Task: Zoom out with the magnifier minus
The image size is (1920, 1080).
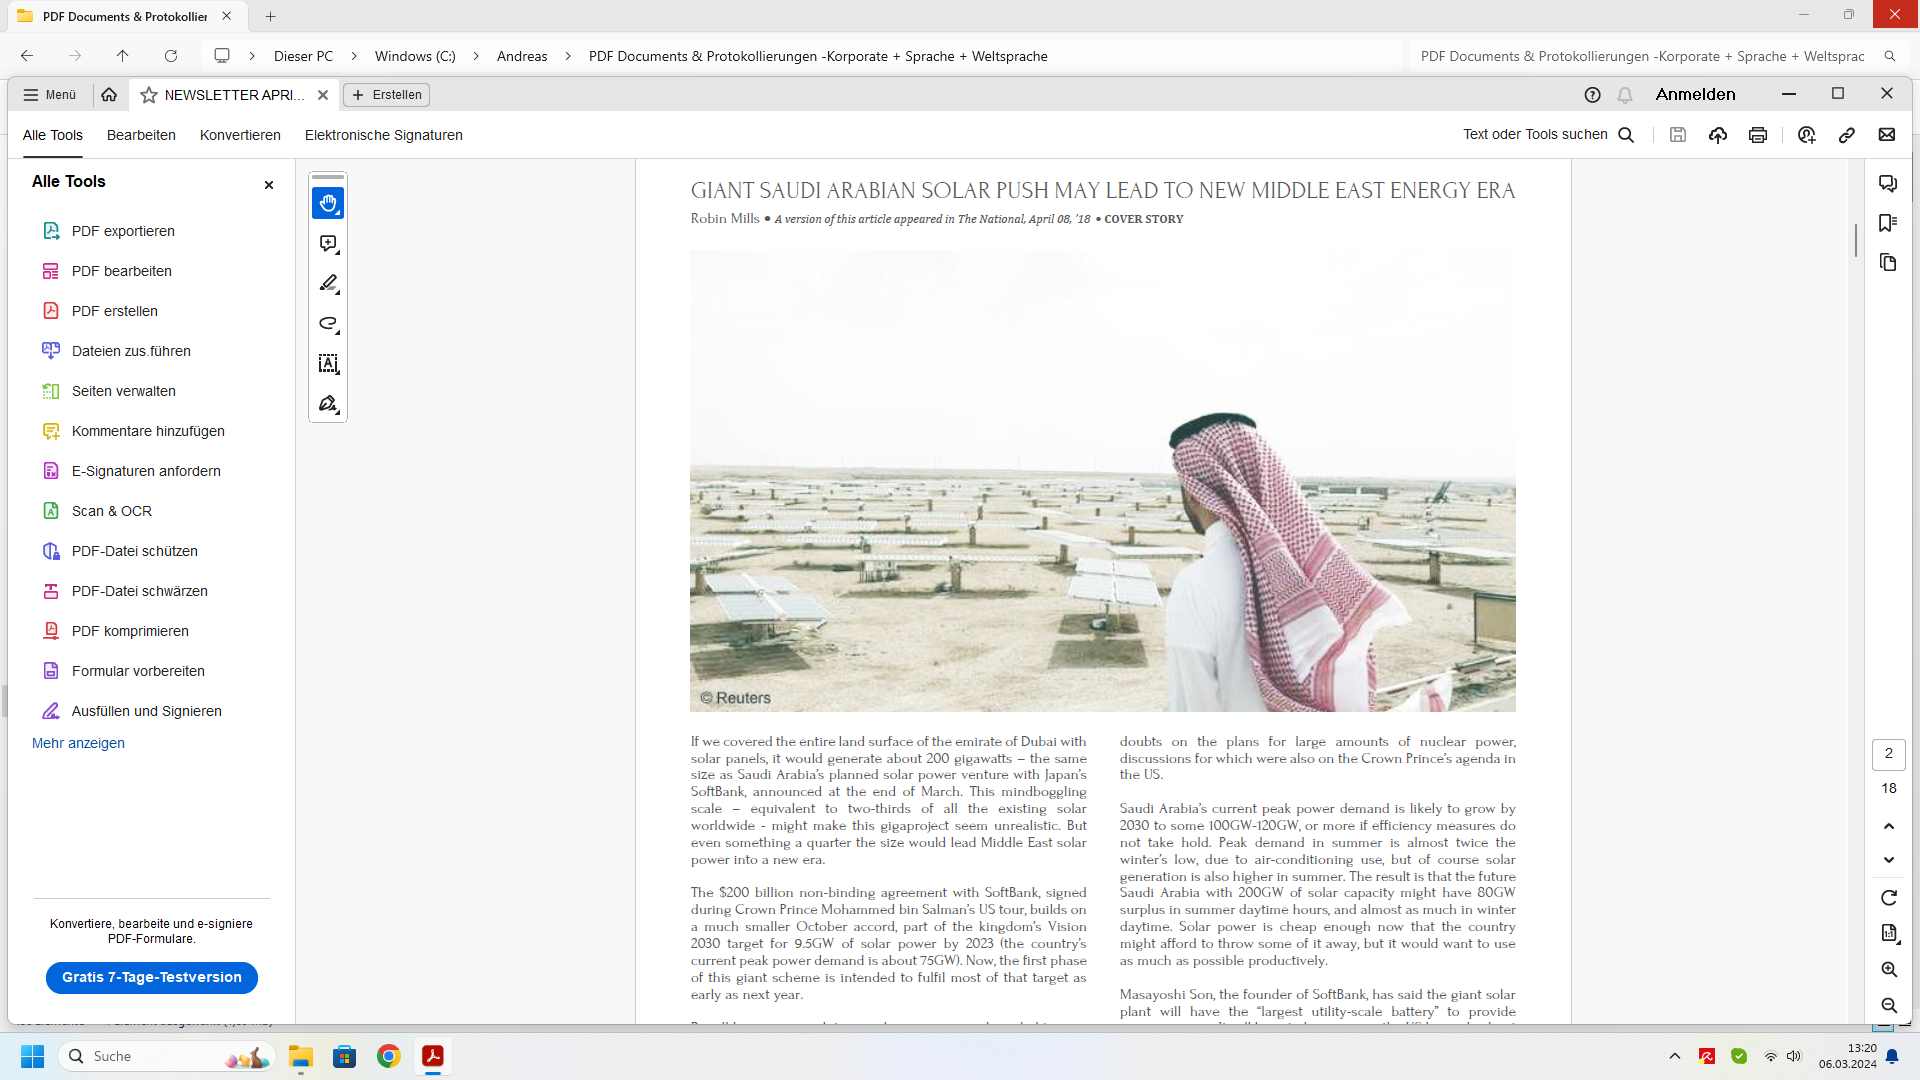Action: (1889, 1006)
